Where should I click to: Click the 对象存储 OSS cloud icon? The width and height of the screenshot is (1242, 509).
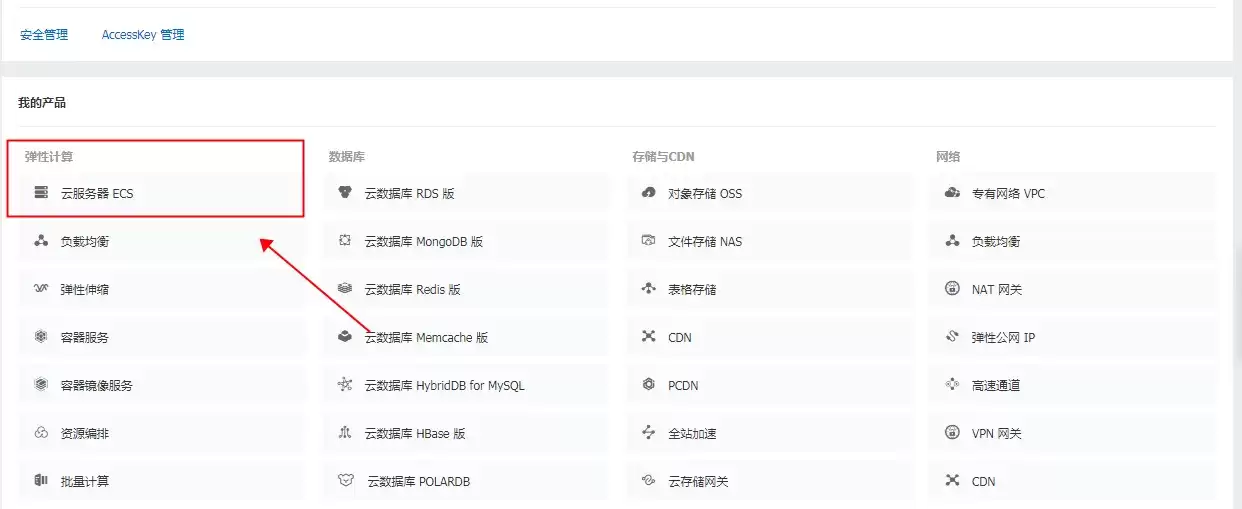(x=648, y=193)
